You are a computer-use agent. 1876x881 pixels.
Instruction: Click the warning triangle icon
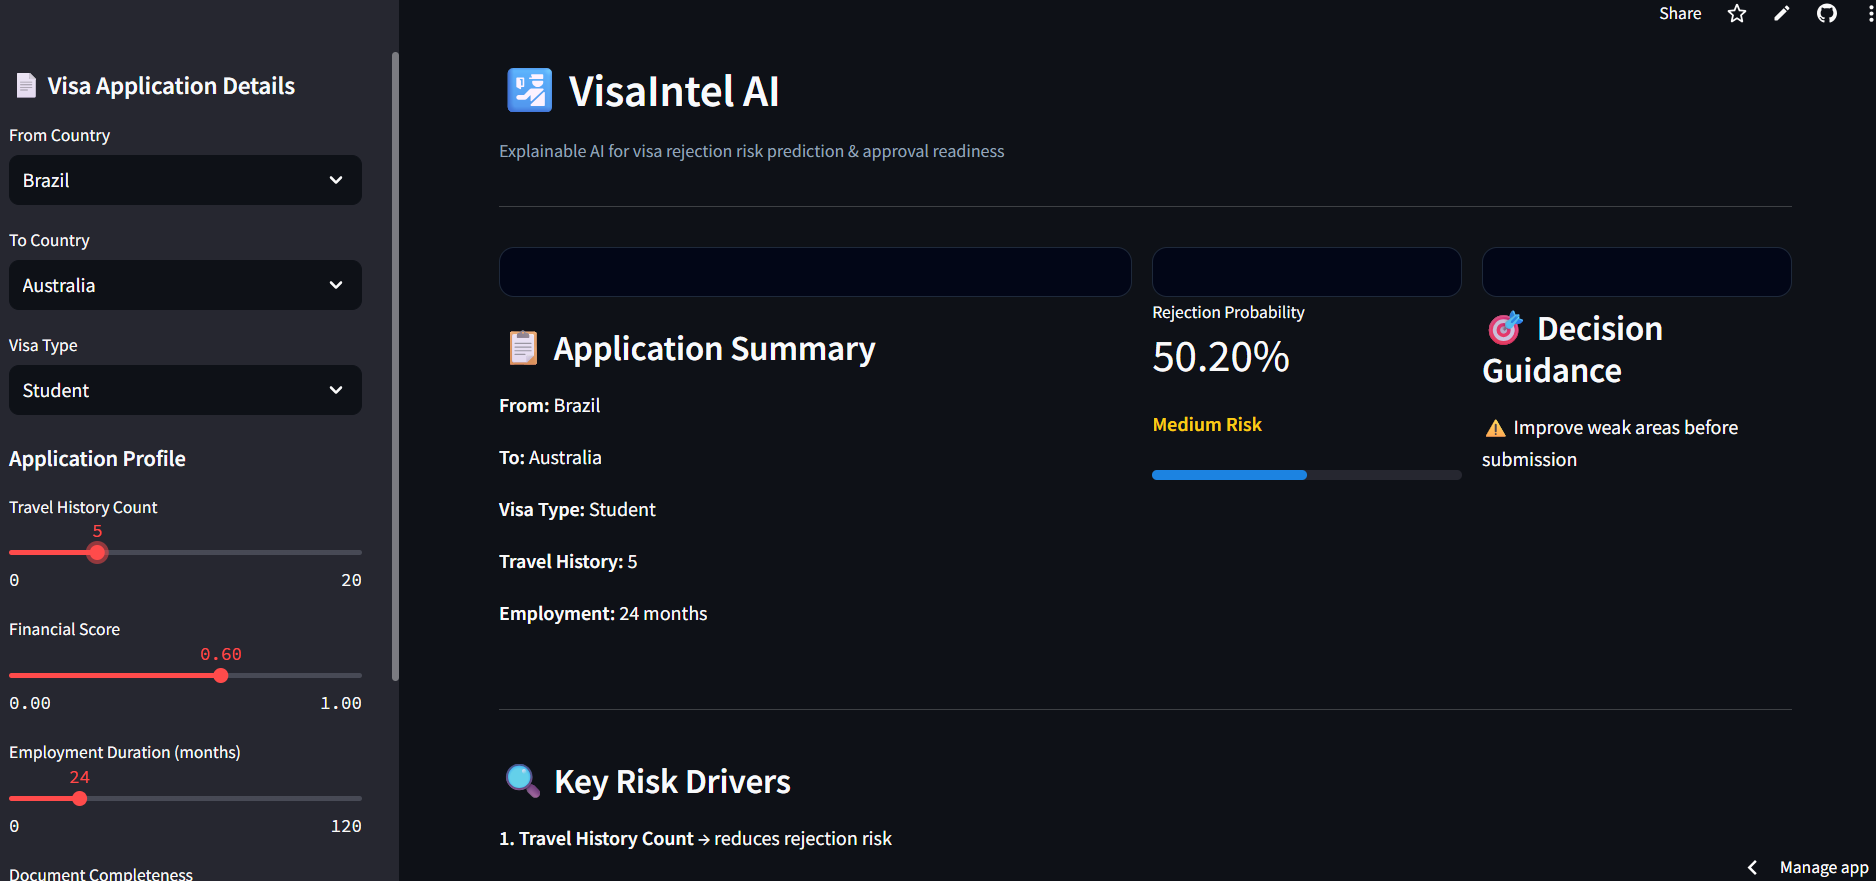click(1495, 428)
